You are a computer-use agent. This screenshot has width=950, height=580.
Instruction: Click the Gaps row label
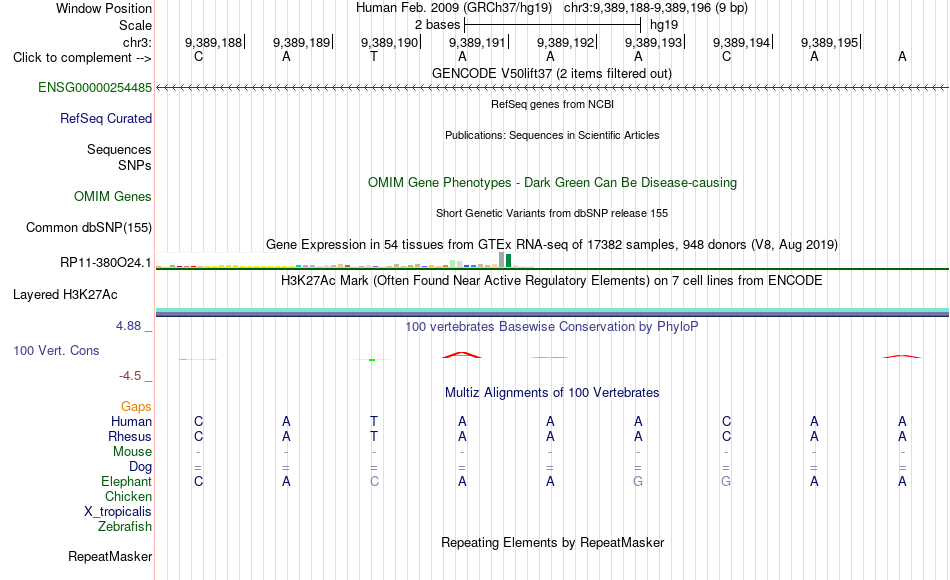tap(136, 406)
